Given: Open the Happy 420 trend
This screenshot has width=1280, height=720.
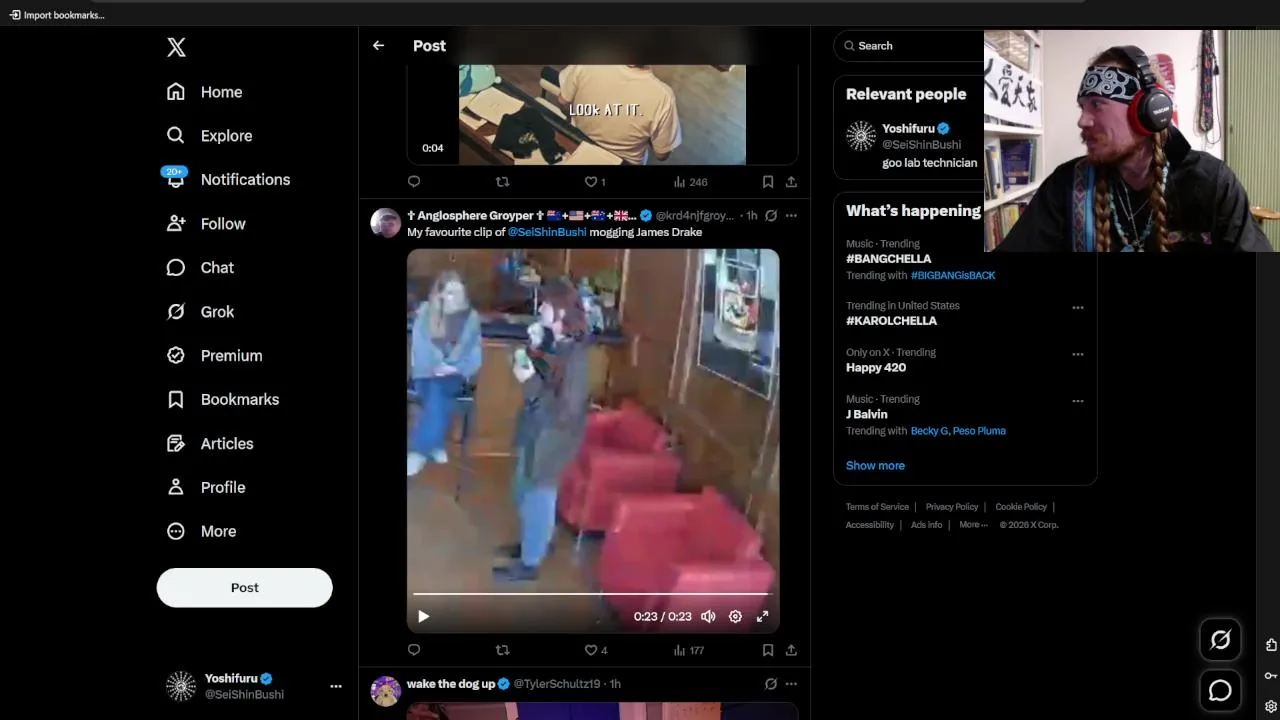Looking at the screenshot, I should tap(876, 368).
